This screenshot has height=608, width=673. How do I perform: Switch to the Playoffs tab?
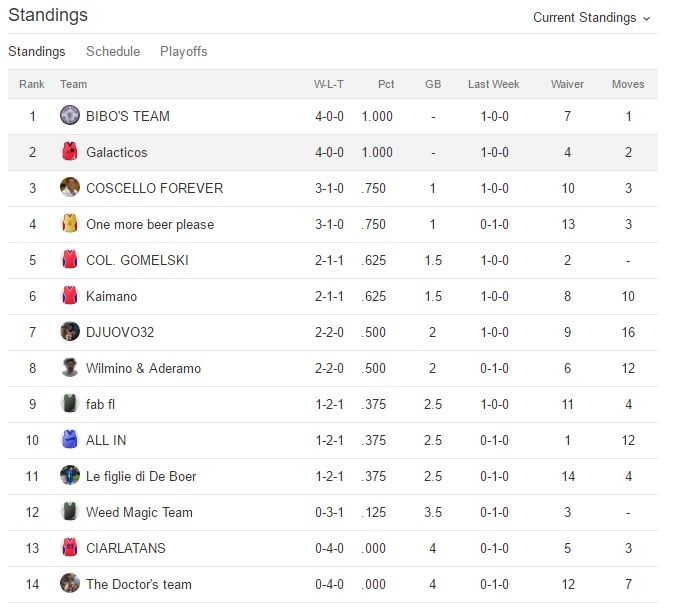pos(184,51)
